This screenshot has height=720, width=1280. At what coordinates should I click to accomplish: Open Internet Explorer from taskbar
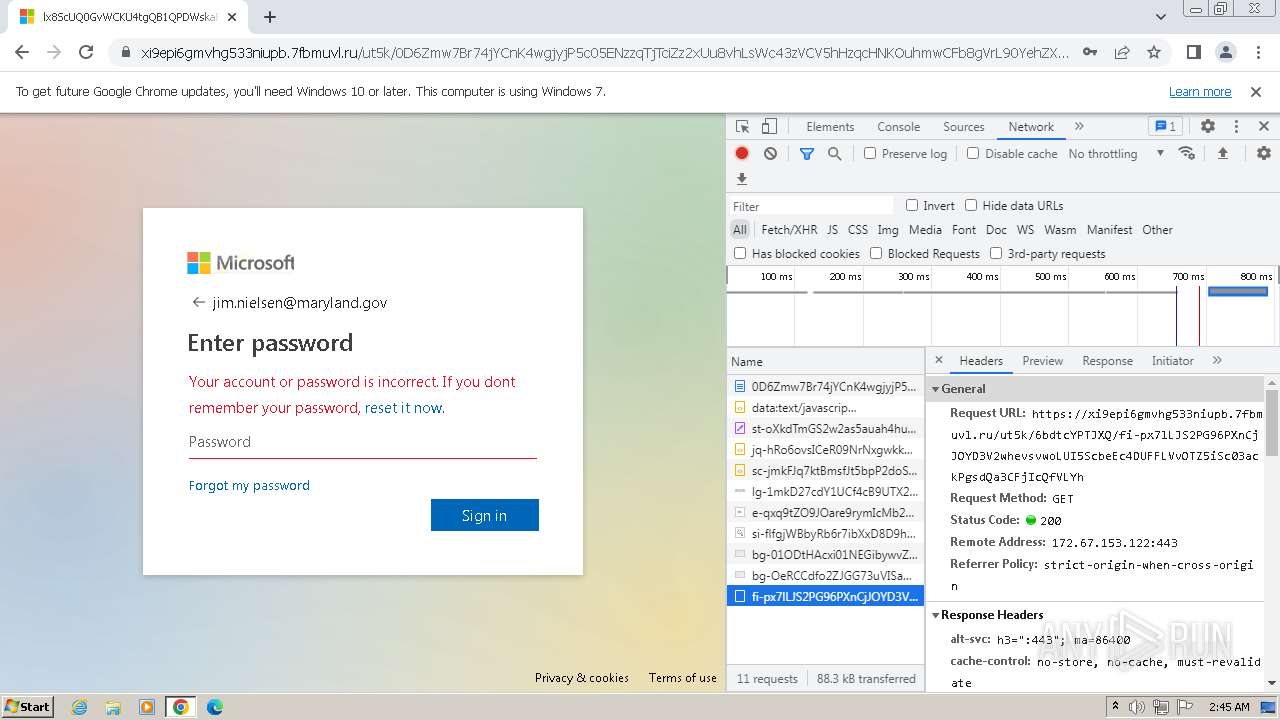coord(80,707)
